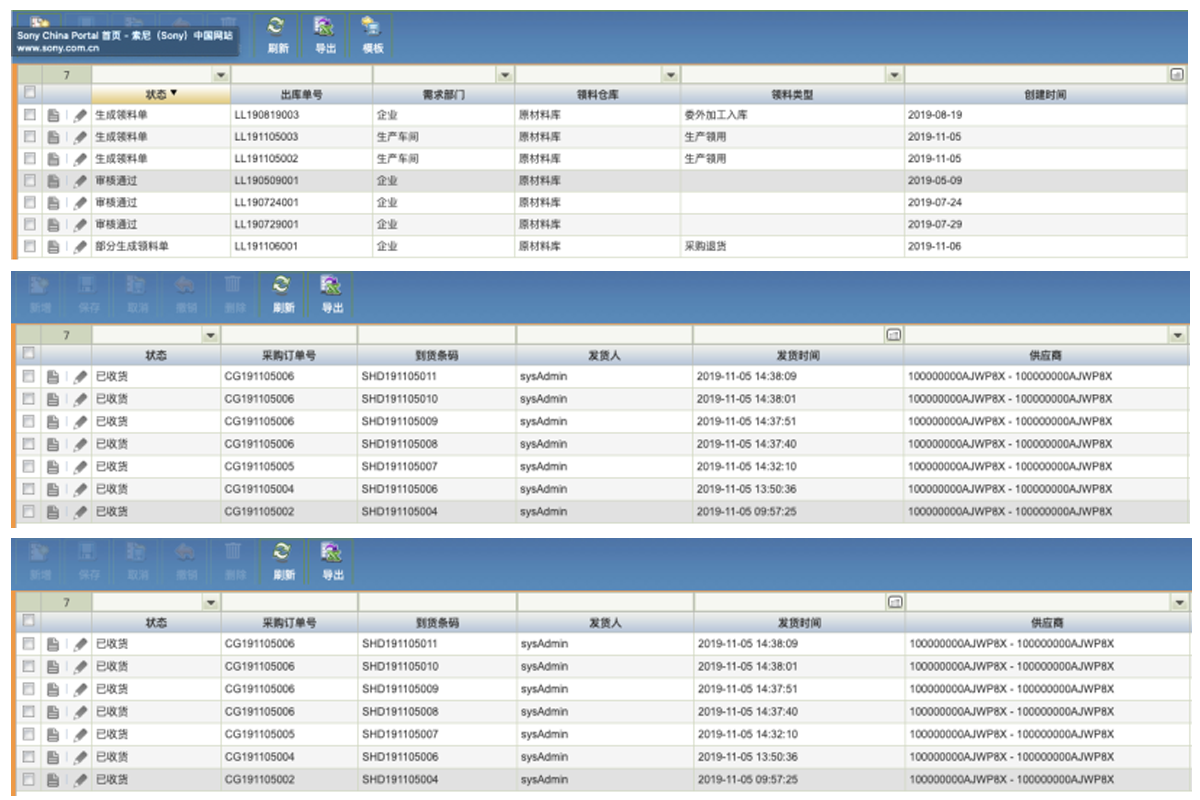Click the edit pencil for row LL191106001
Screen dimensions: 1200x800
(x=80, y=246)
